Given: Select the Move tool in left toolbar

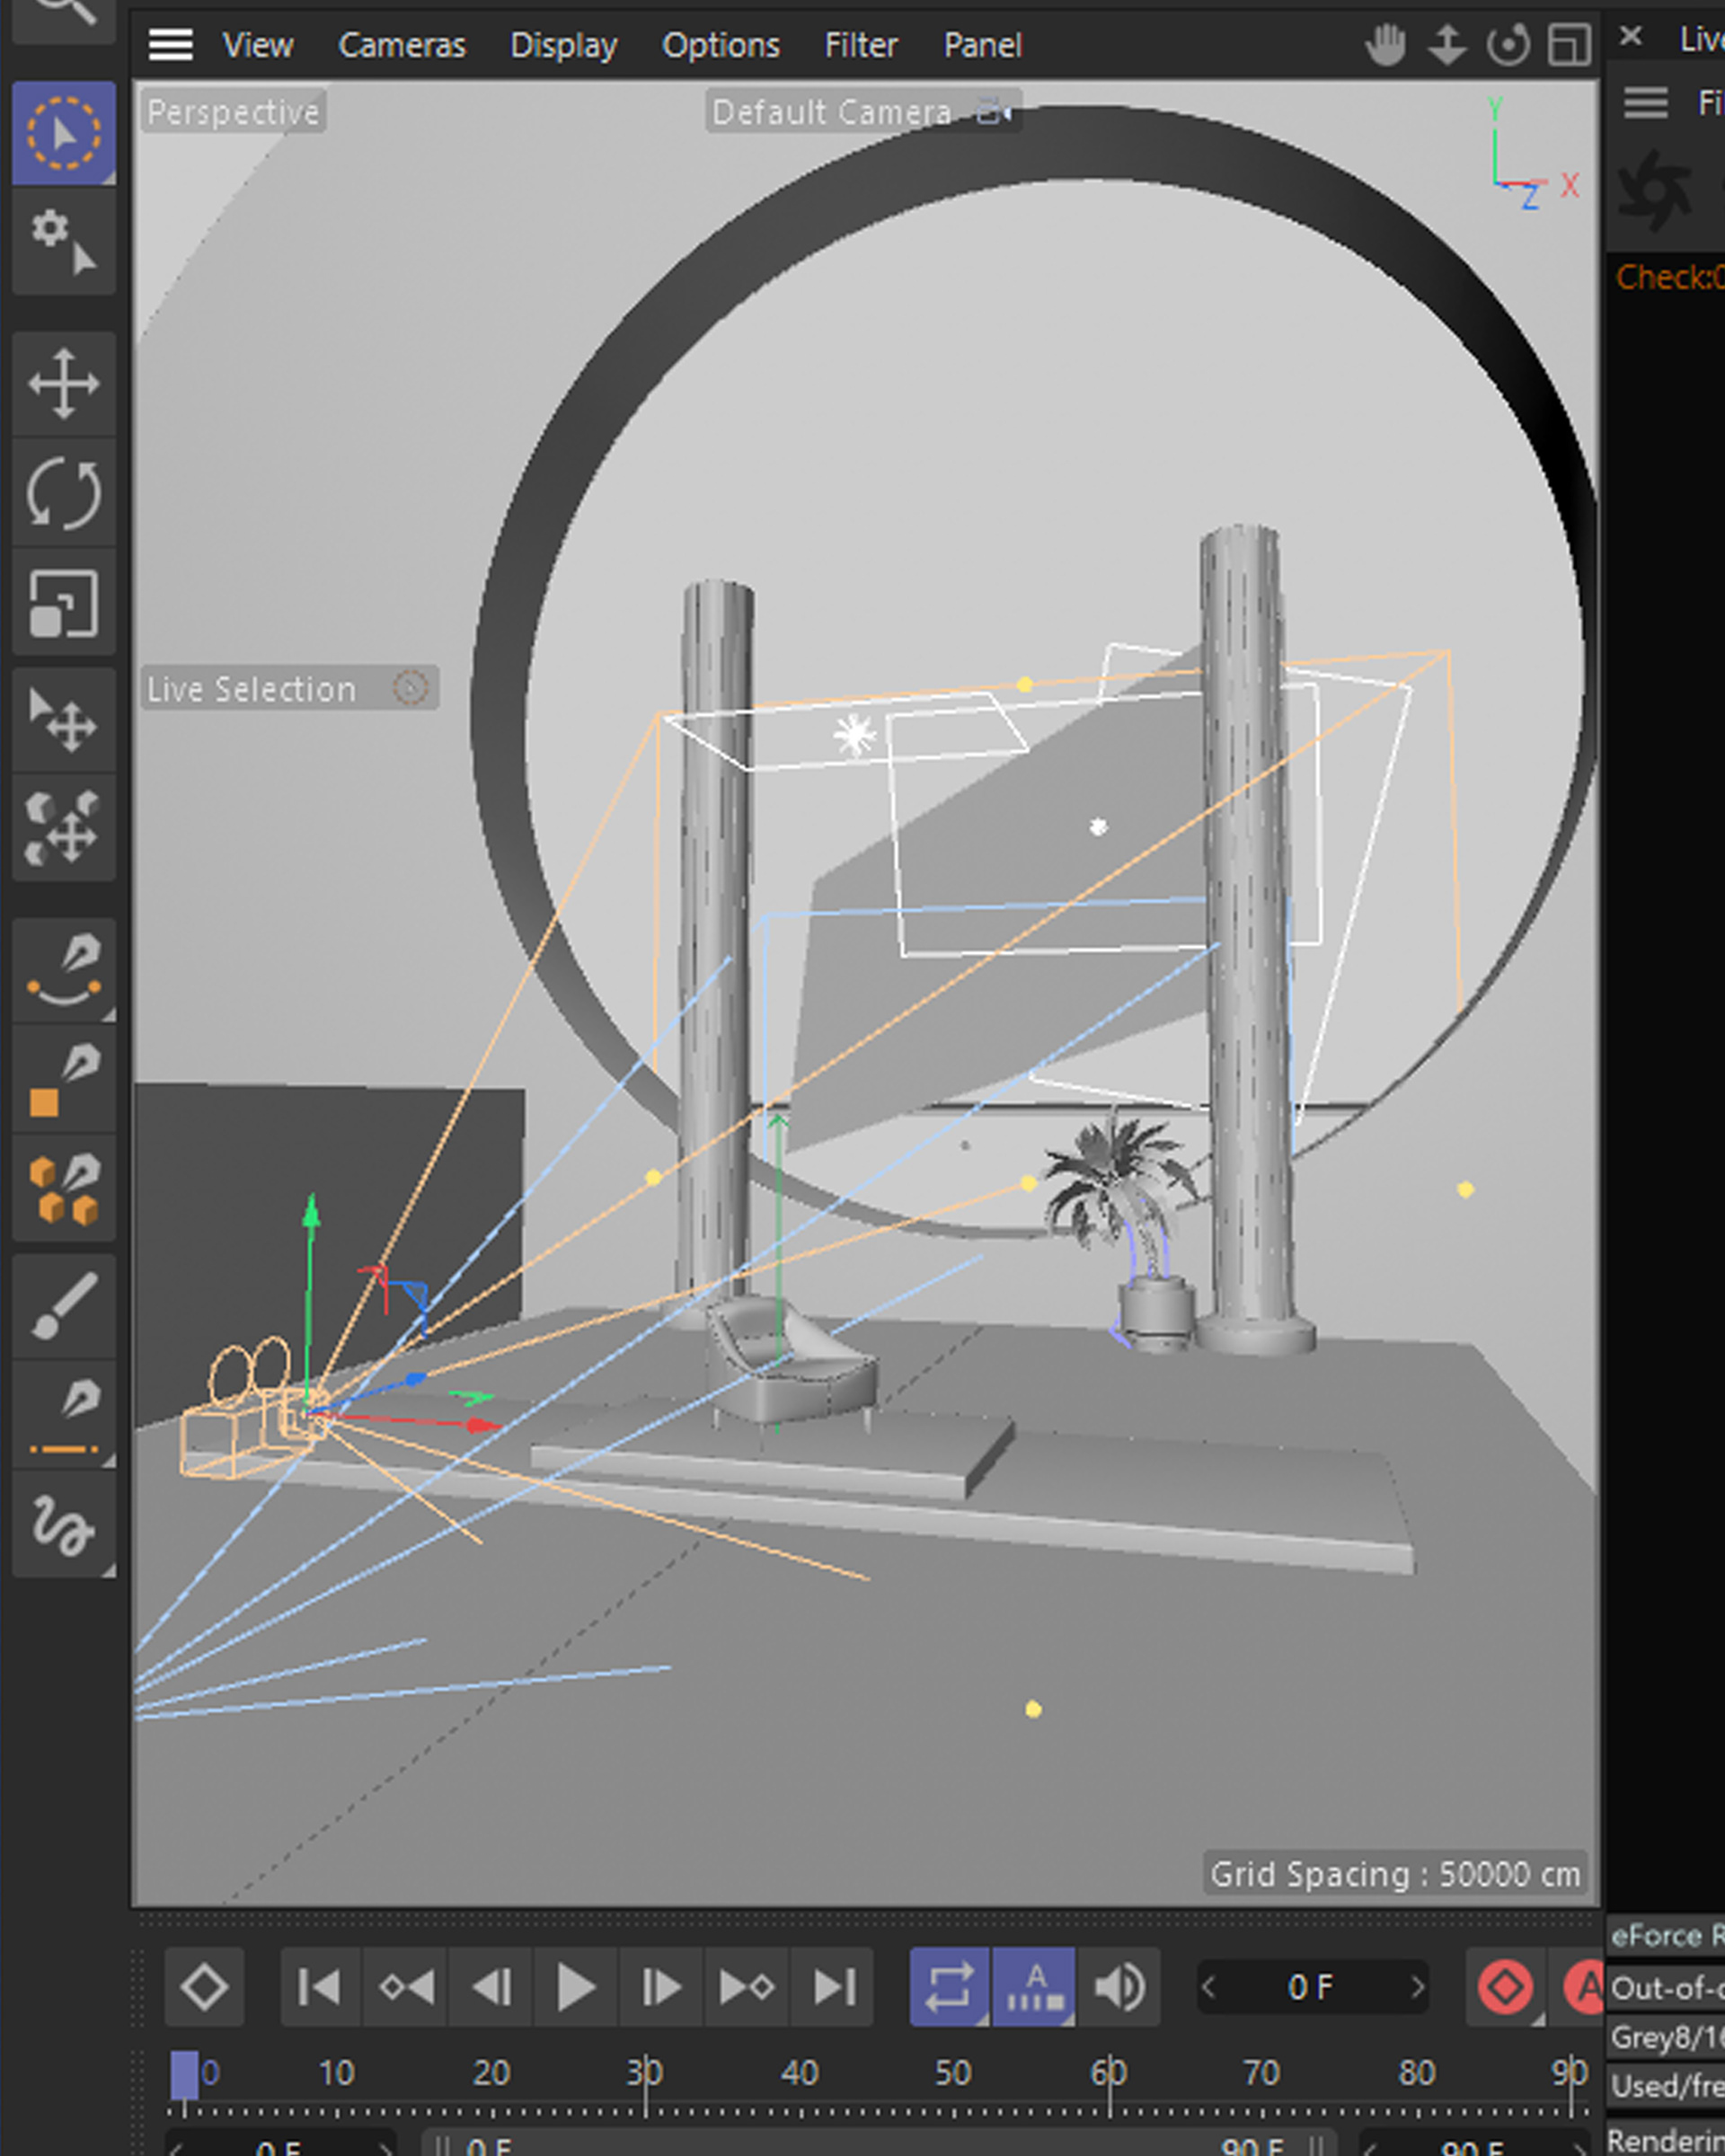Looking at the screenshot, I should pyautogui.click(x=63, y=383).
